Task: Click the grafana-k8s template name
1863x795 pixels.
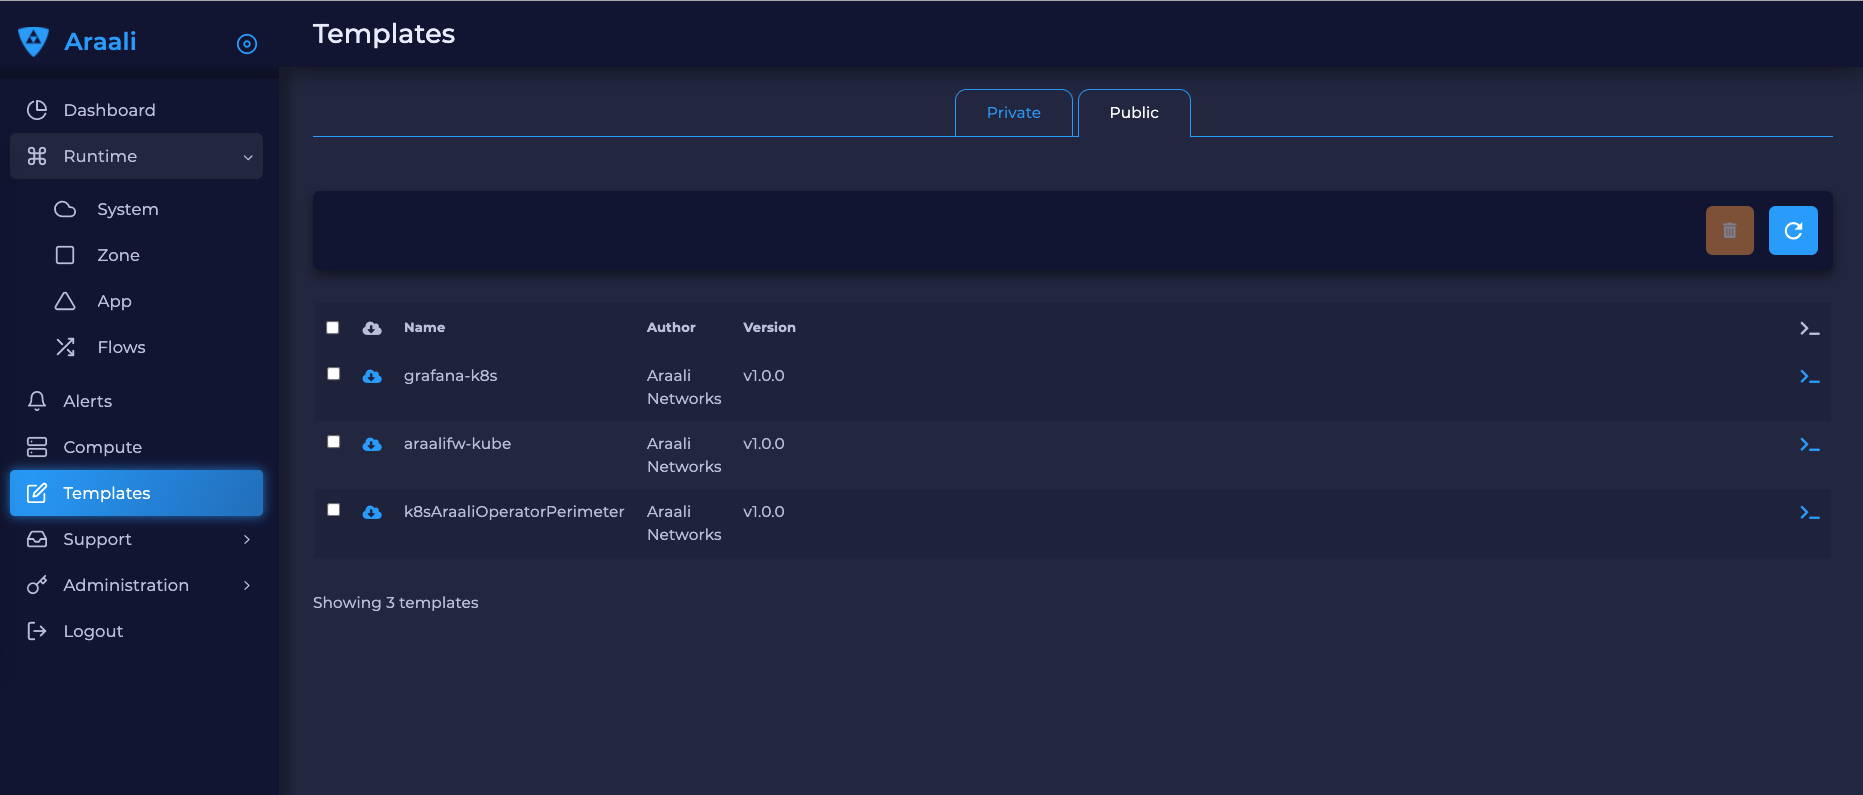Action: [450, 376]
